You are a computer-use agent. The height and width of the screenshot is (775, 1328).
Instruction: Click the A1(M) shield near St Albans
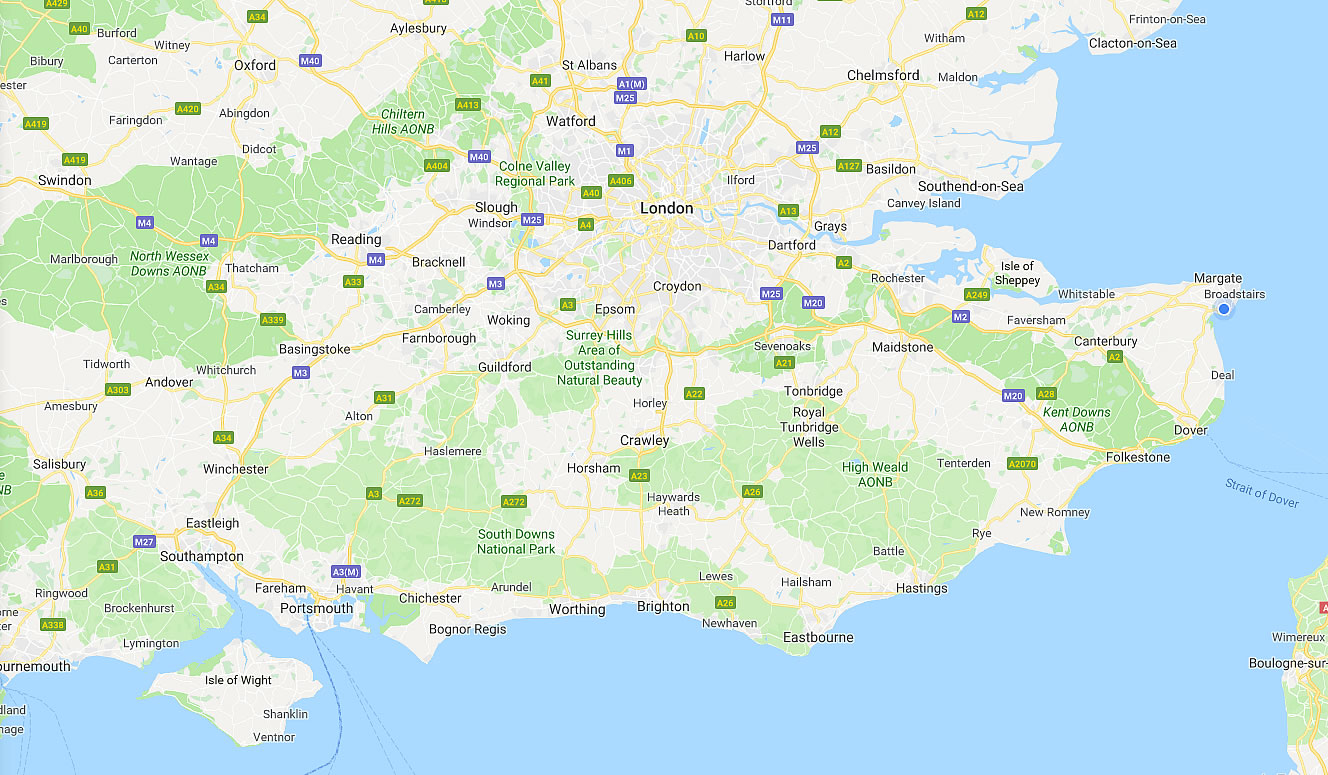pos(631,84)
